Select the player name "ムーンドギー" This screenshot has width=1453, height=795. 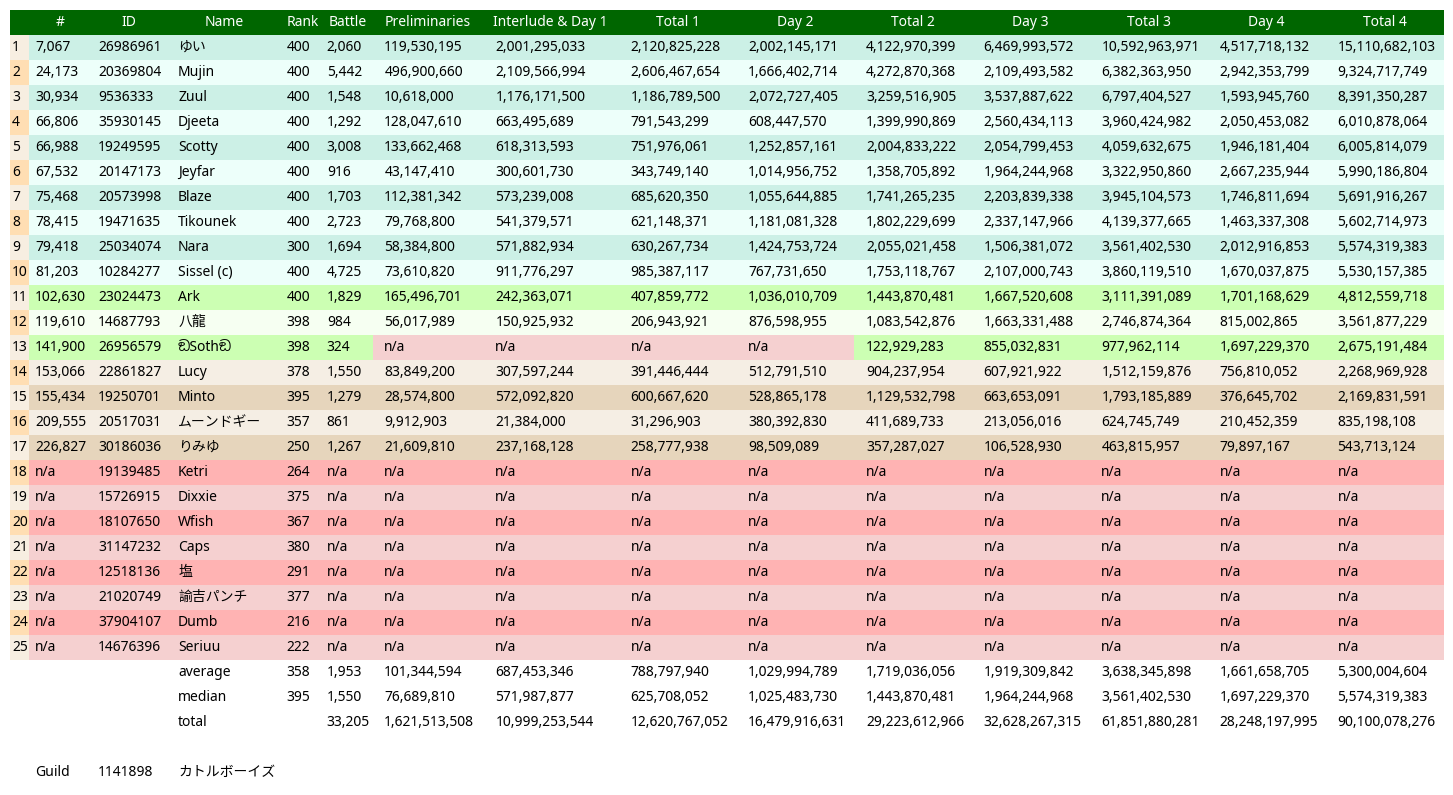(x=219, y=421)
